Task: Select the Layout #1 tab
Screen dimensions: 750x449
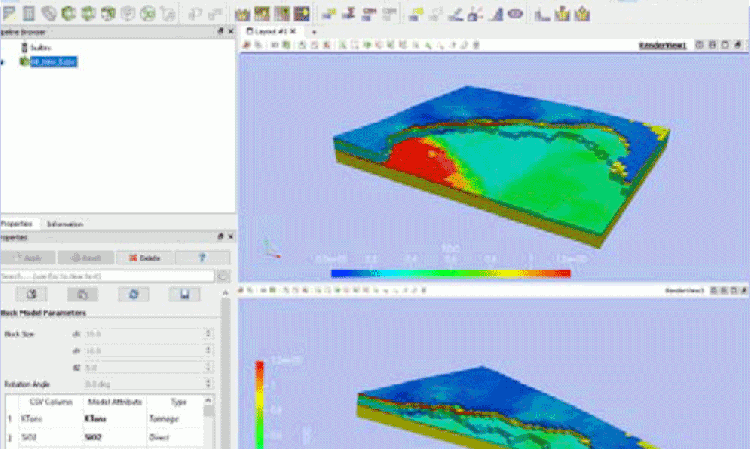Action: point(271,31)
